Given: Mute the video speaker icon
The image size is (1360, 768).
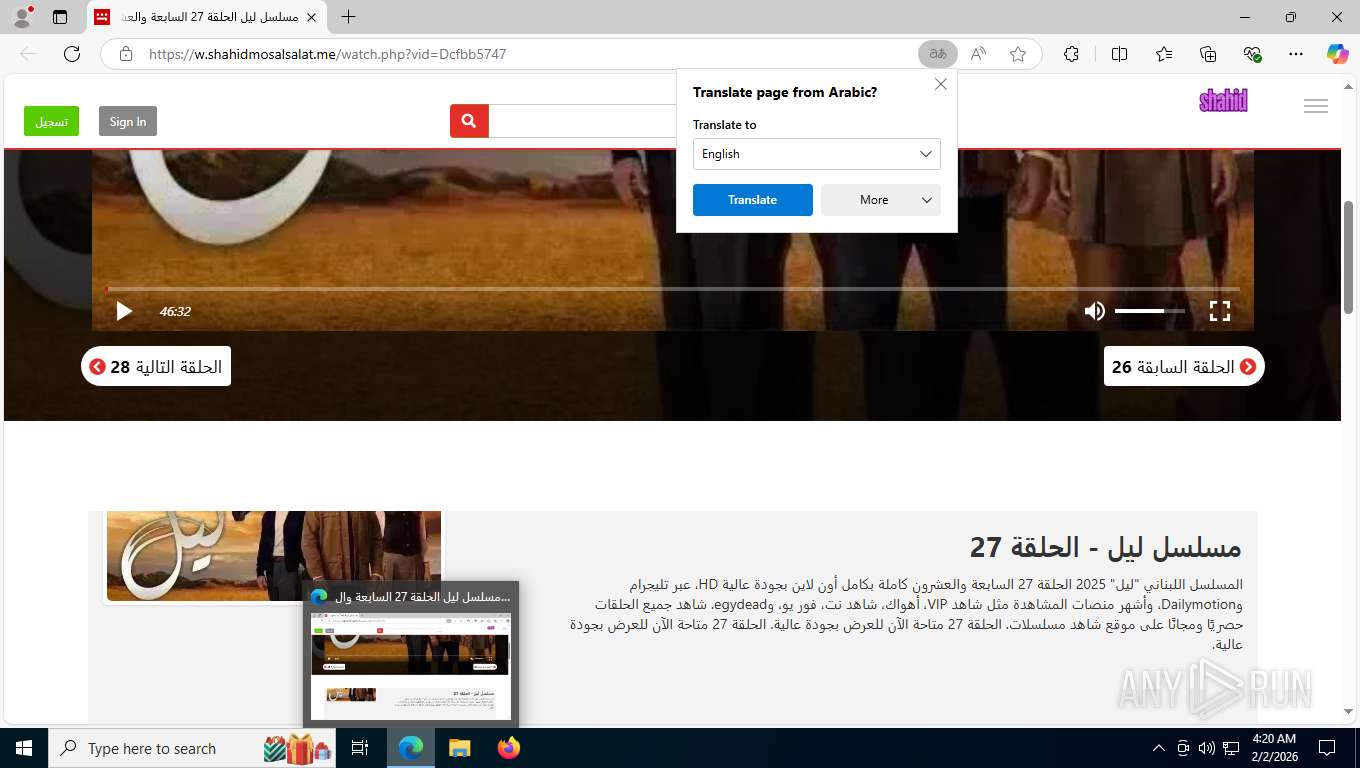Looking at the screenshot, I should 1095,311.
